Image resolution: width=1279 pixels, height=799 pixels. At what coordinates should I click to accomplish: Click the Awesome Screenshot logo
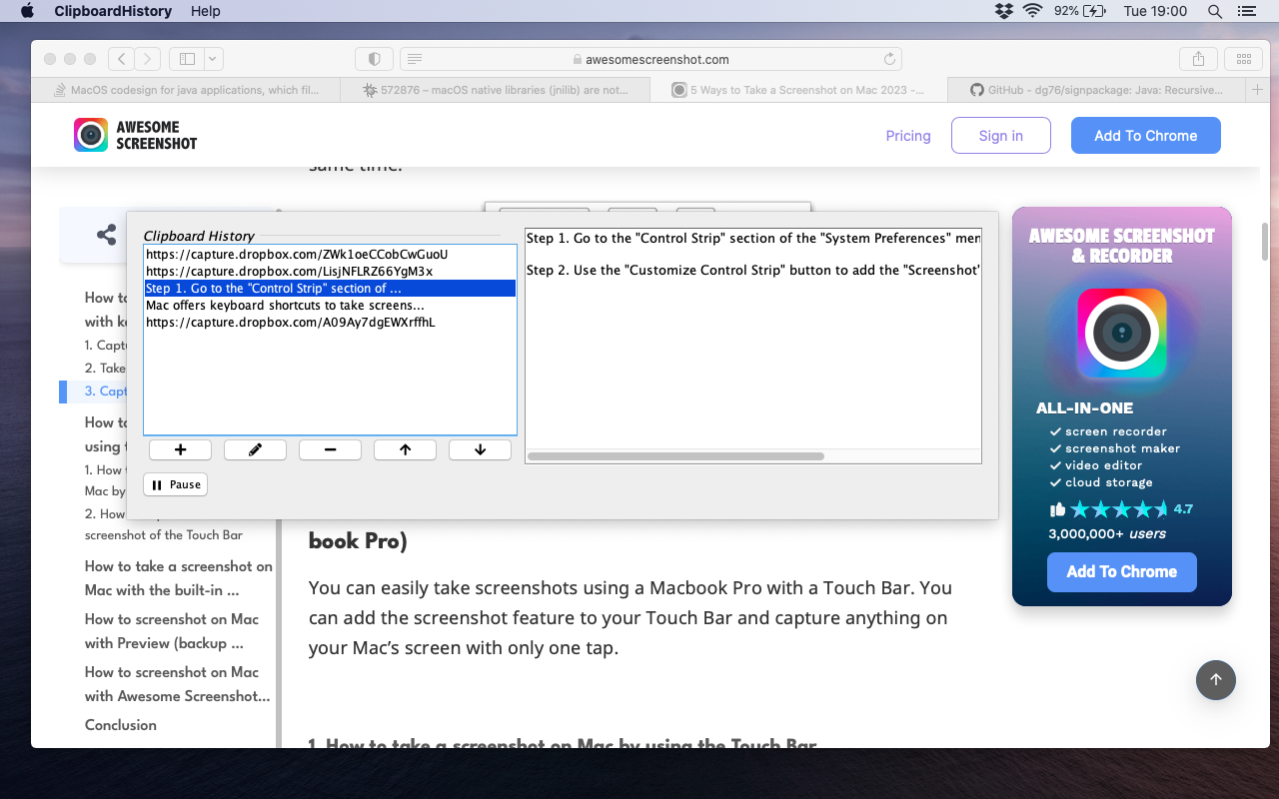click(135, 135)
